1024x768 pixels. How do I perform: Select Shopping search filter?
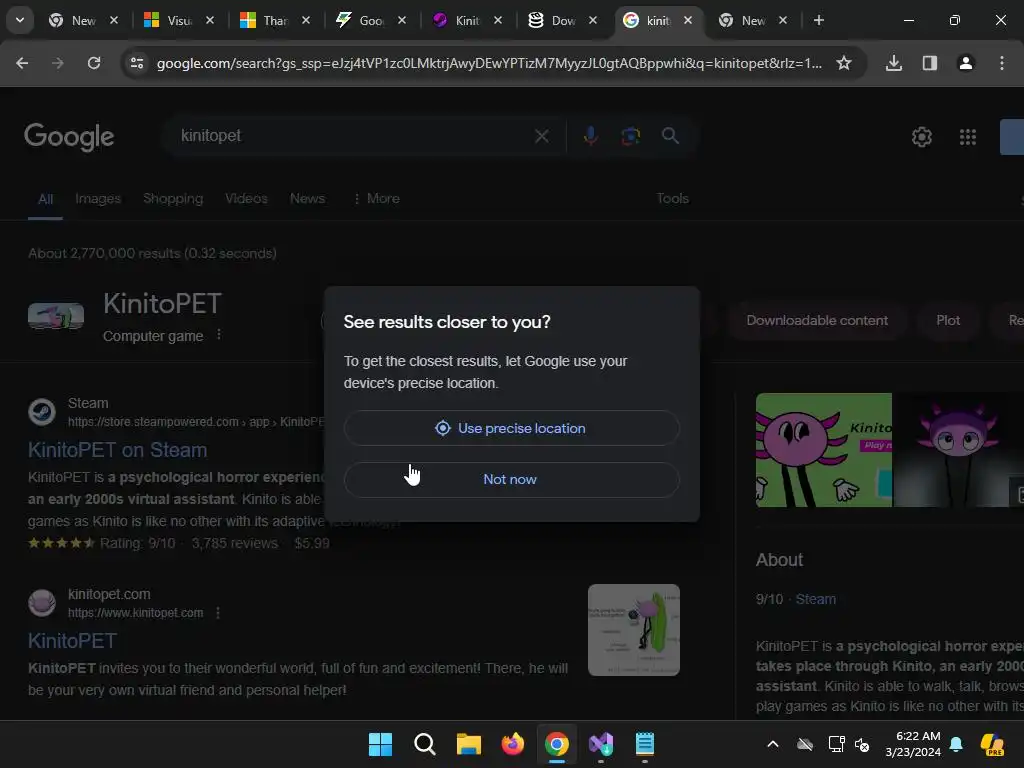pyautogui.click(x=173, y=199)
